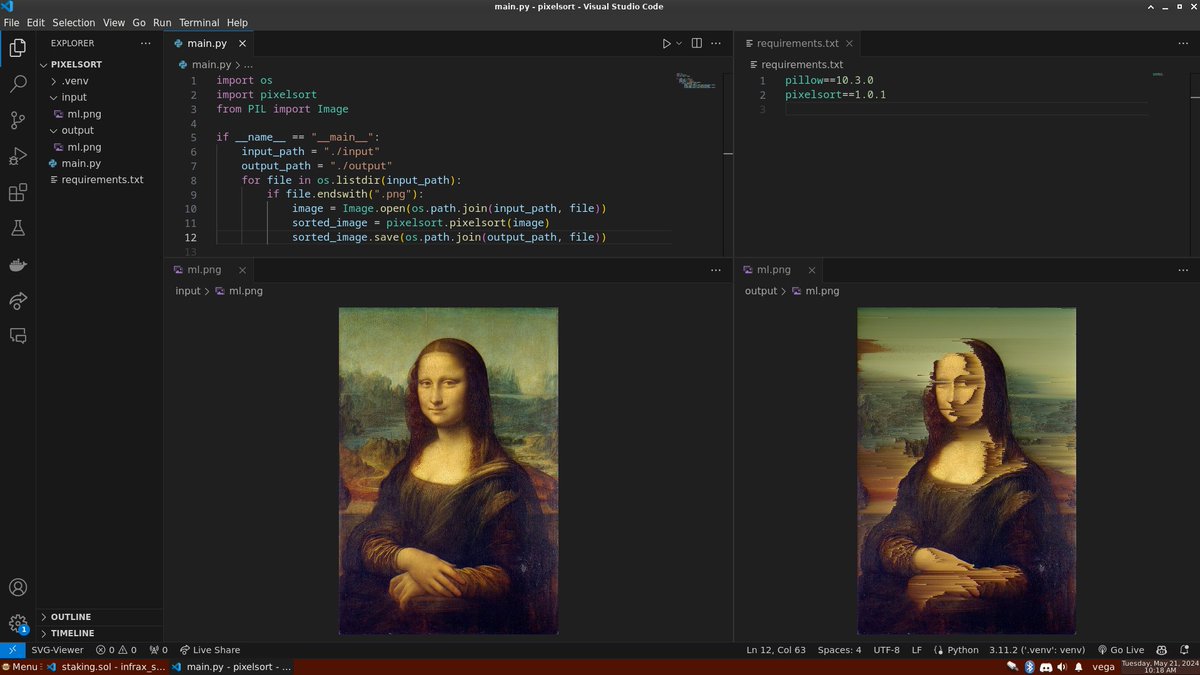The image size is (1200, 675).
Task: Click Ln 12, Col 63 indicator
Action: 776,650
